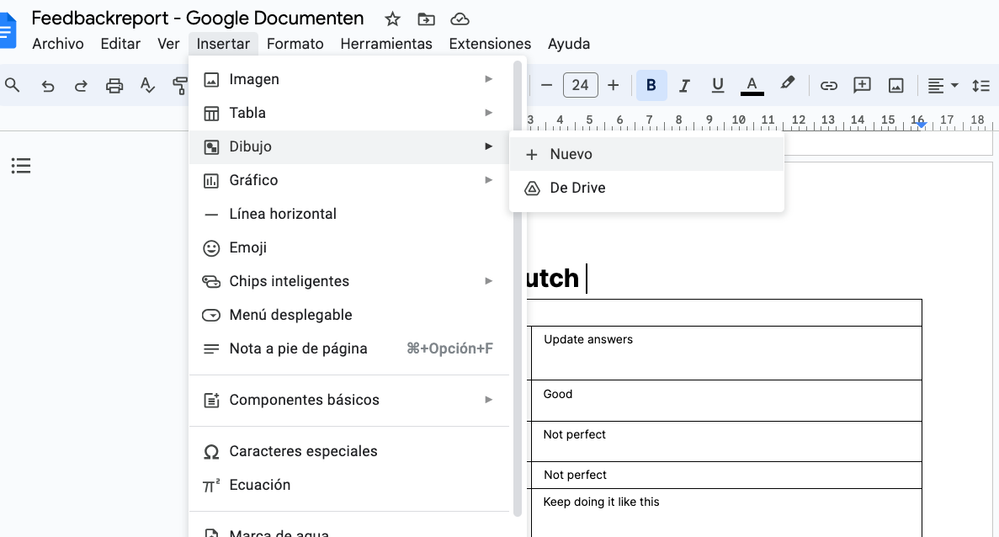Screen dimensions: 999x537
Task: Open the text alignment dropdown
Action: coord(943,85)
